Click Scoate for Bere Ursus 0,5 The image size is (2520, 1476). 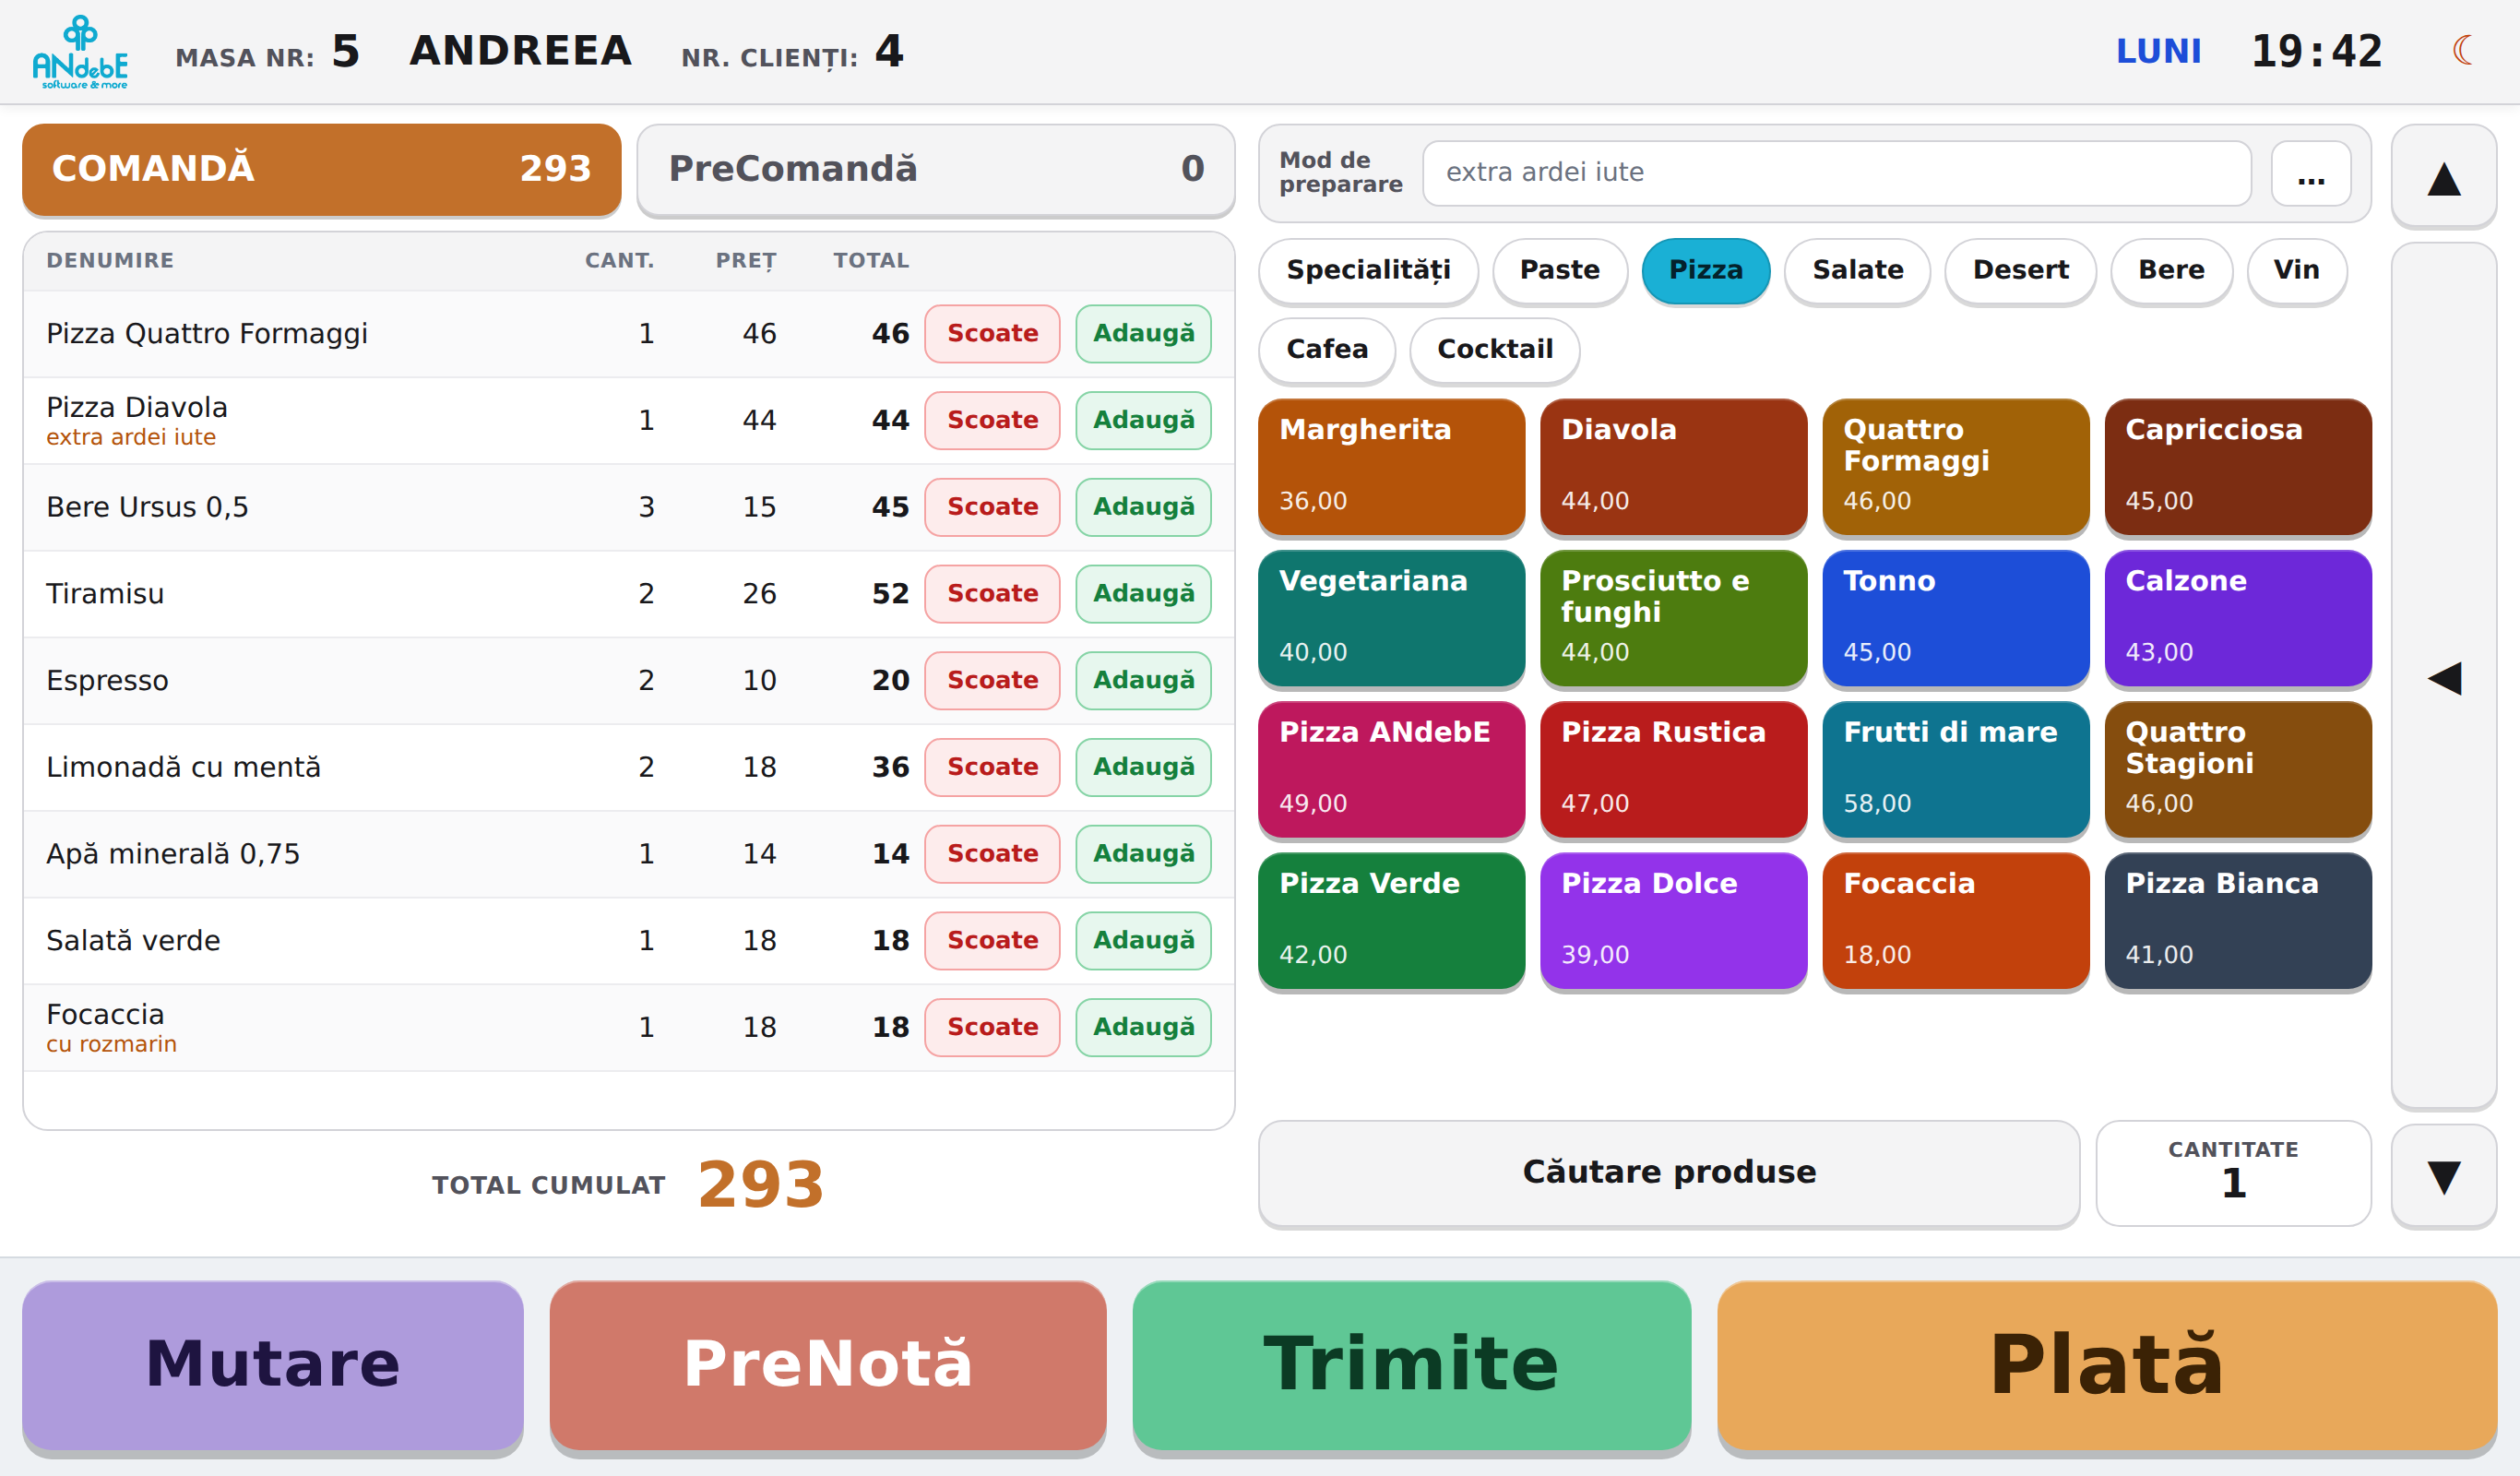click(x=992, y=507)
